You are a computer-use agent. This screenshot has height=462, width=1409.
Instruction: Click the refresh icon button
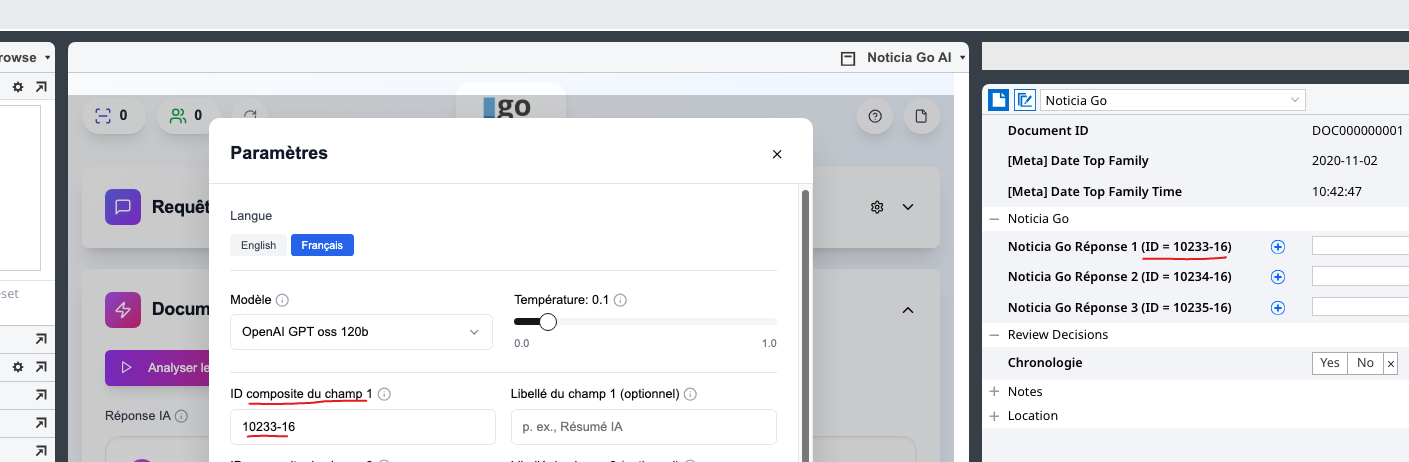click(x=250, y=116)
